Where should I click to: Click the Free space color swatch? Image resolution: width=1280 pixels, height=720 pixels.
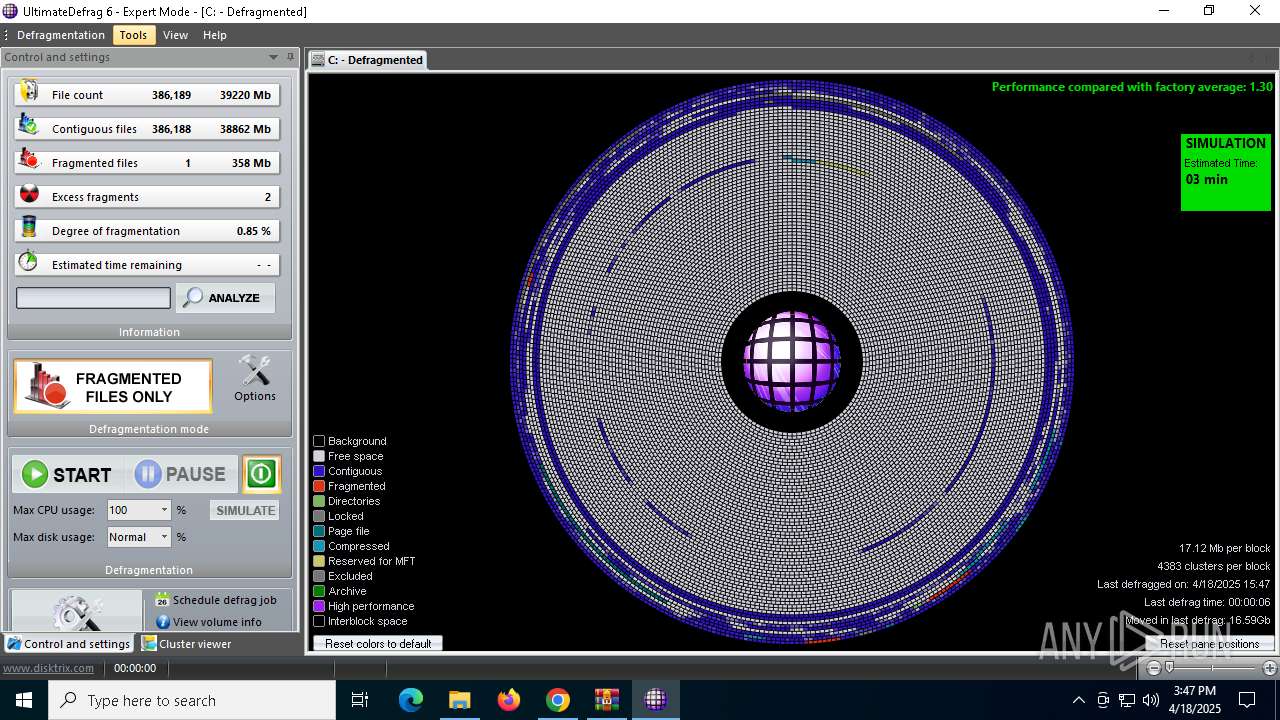click(319, 456)
